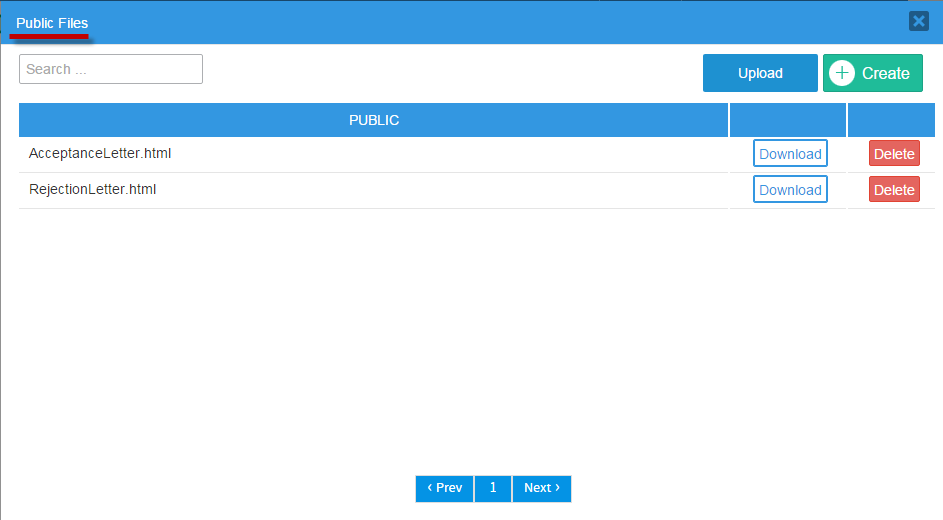Viewport: 943px width, 520px height.
Task: Close the Public Files dialog
Action: point(918,21)
